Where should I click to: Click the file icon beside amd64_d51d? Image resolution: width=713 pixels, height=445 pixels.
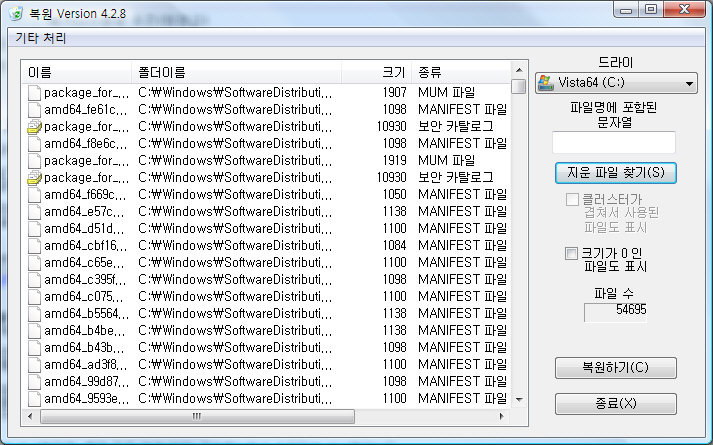click(x=35, y=229)
